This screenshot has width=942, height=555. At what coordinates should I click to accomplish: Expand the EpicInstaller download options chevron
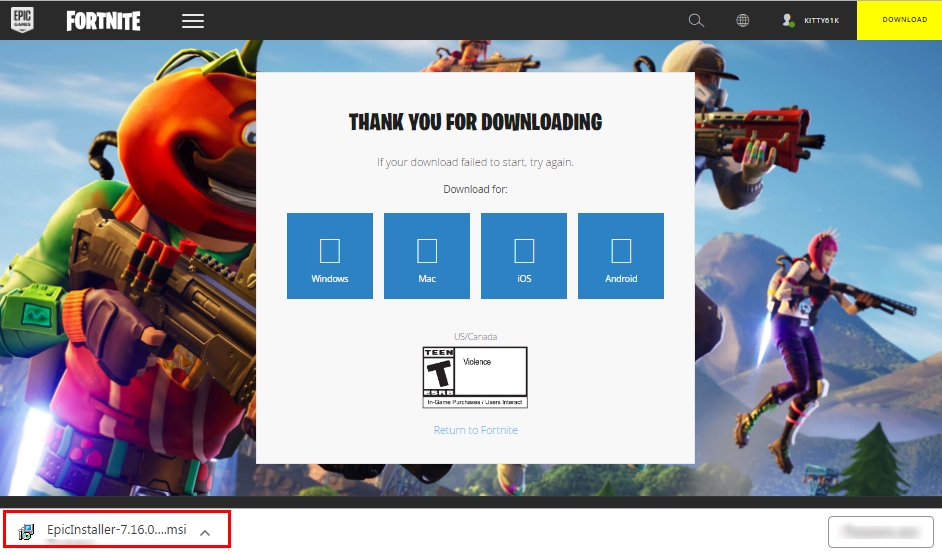point(205,532)
